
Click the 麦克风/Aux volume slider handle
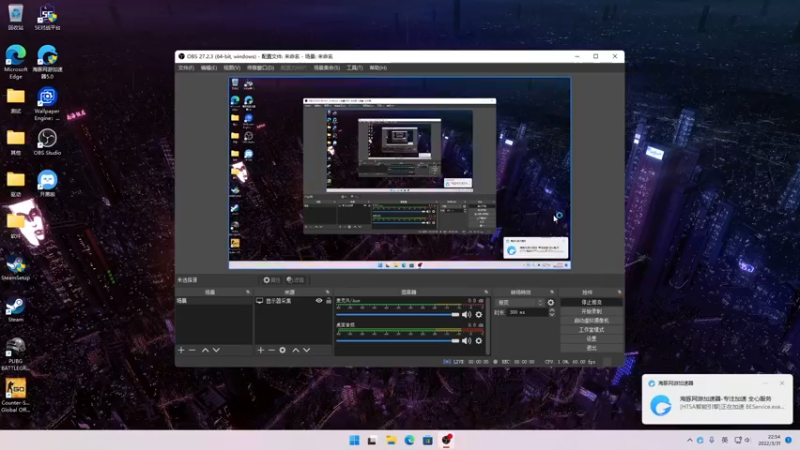(x=455, y=315)
